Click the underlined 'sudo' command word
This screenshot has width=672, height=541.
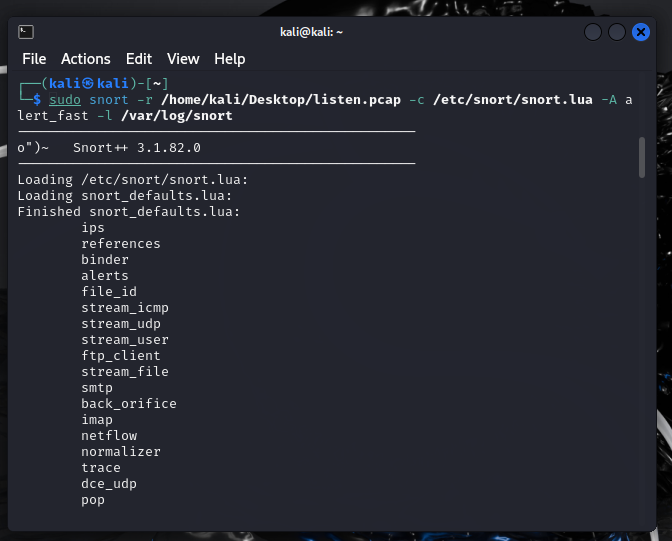(x=65, y=100)
